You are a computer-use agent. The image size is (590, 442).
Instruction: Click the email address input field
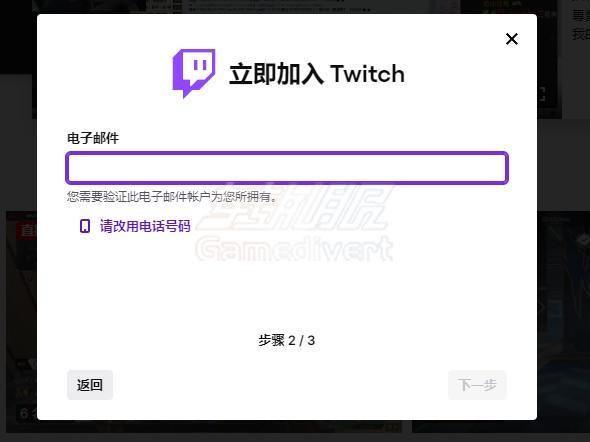click(287, 168)
